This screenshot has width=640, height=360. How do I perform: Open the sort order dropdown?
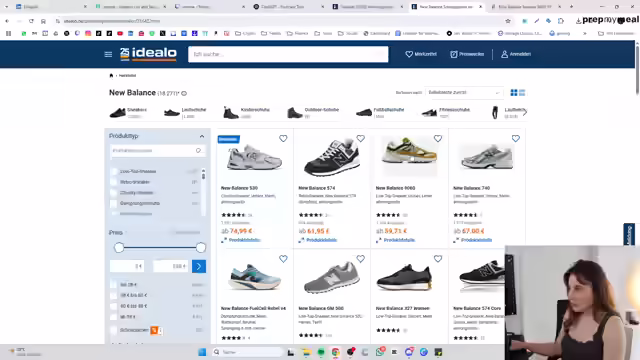point(464,93)
